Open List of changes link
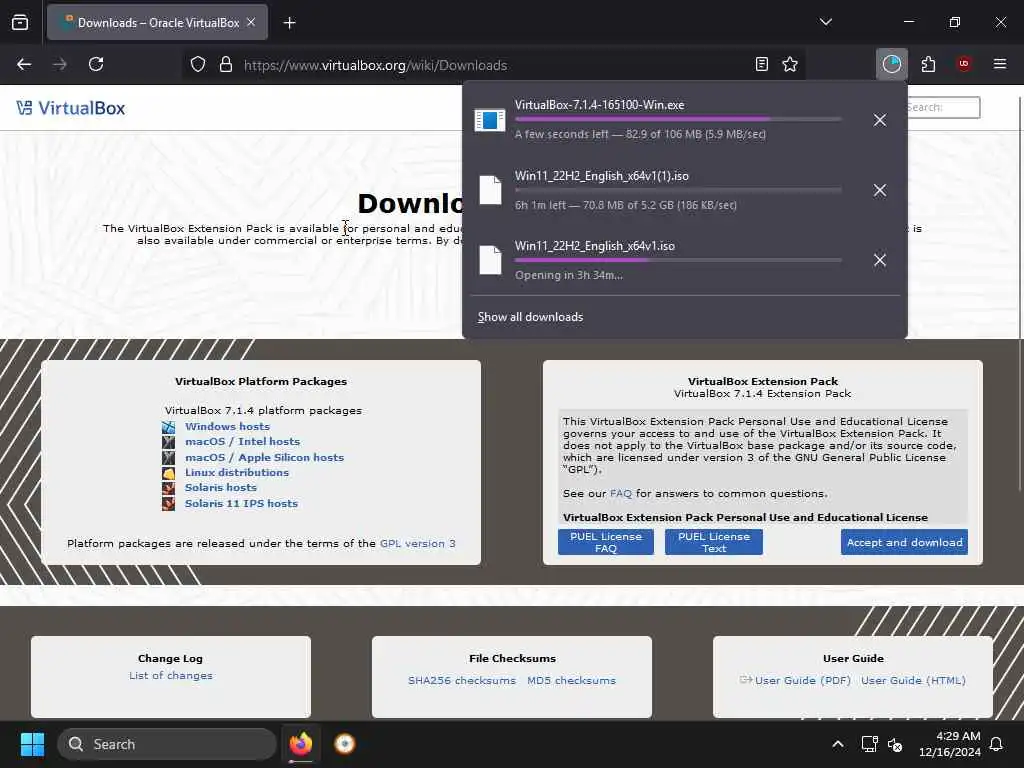Image resolution: width=1024 pixels, height=768 pixels. coord(170,675)
